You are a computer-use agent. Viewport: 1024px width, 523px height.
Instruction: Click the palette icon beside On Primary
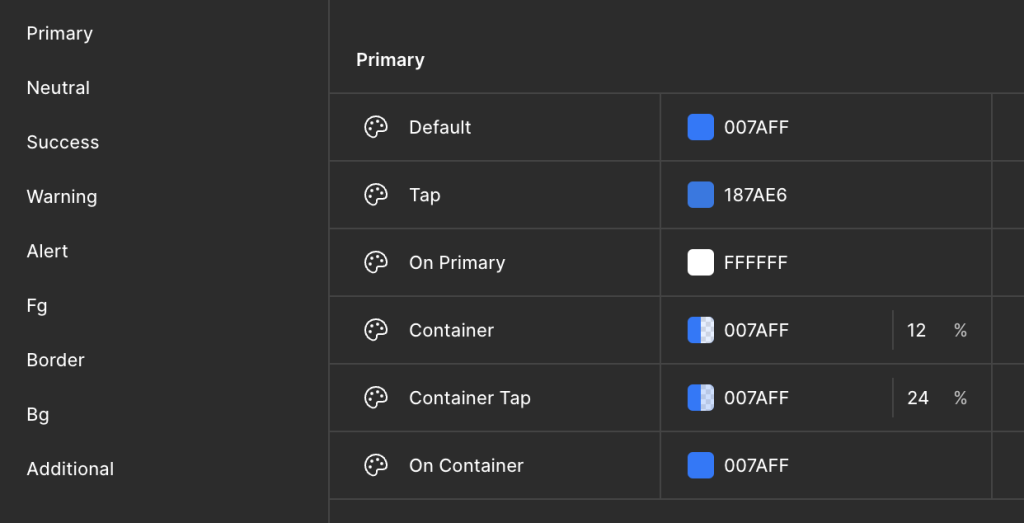(376, 263)
